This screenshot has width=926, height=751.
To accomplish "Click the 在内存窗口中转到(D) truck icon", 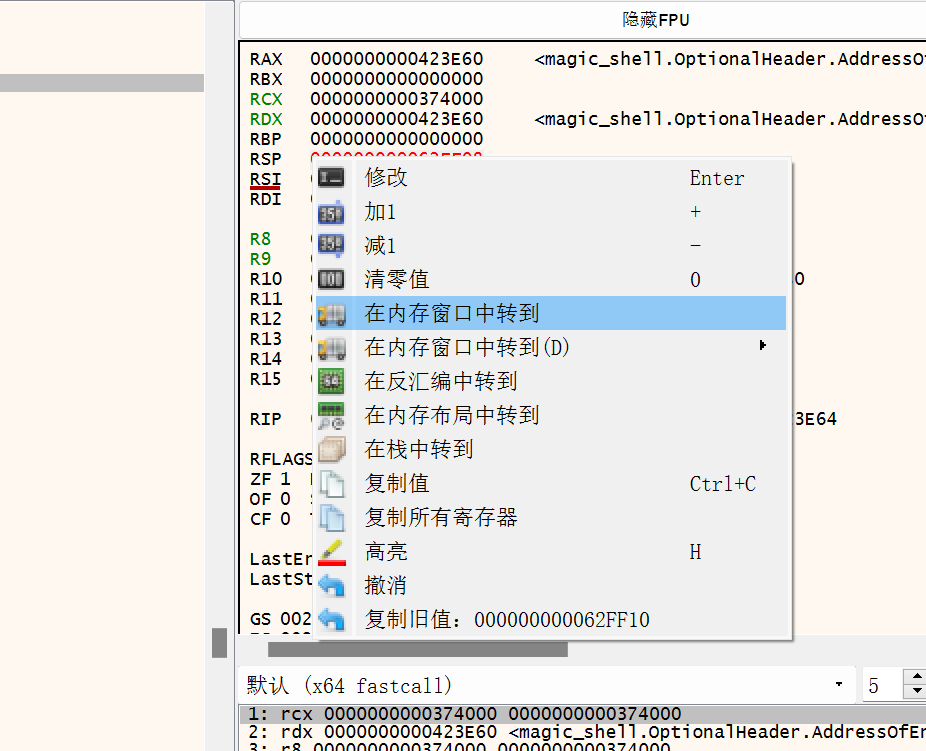I will 331,347.
